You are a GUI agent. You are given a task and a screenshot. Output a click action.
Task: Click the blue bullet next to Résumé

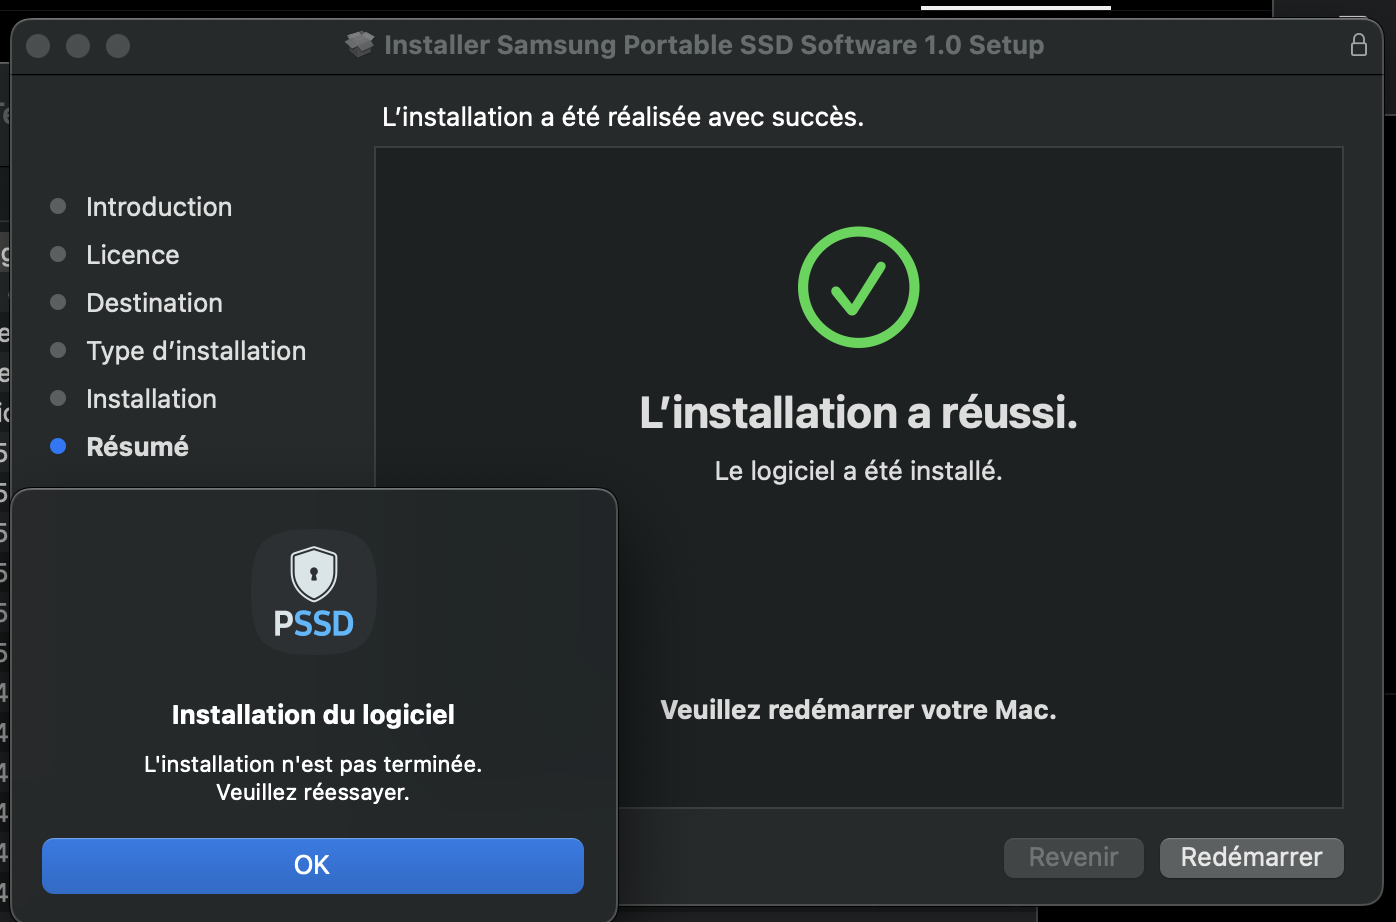coord(58,447)
